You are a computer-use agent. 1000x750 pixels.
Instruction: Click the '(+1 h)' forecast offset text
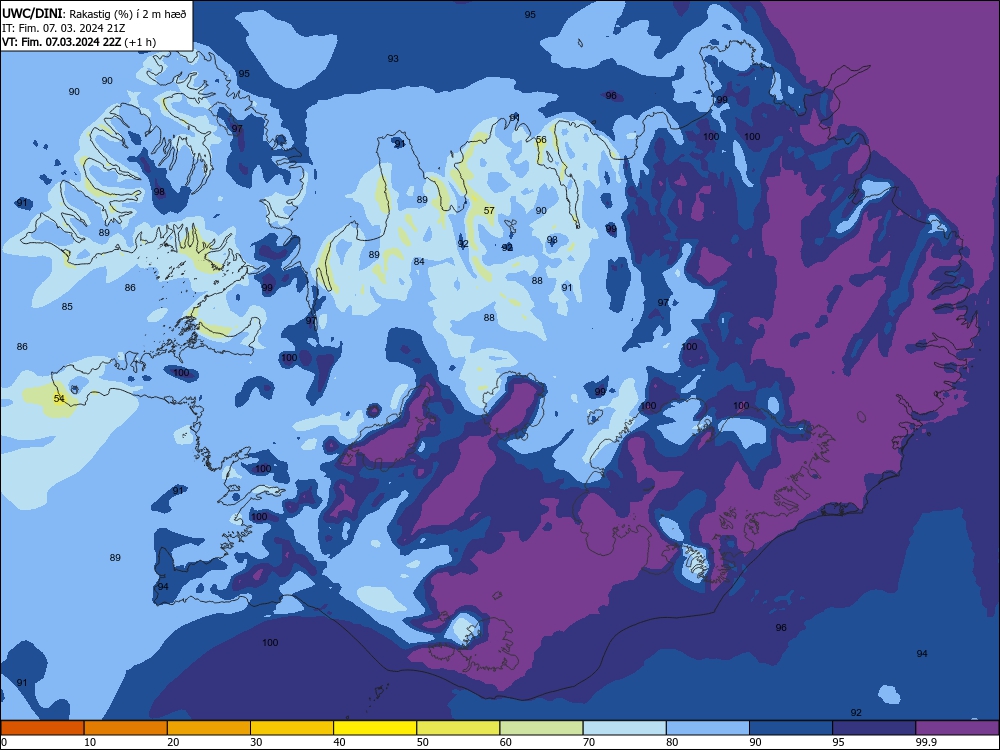click(140, 42)
